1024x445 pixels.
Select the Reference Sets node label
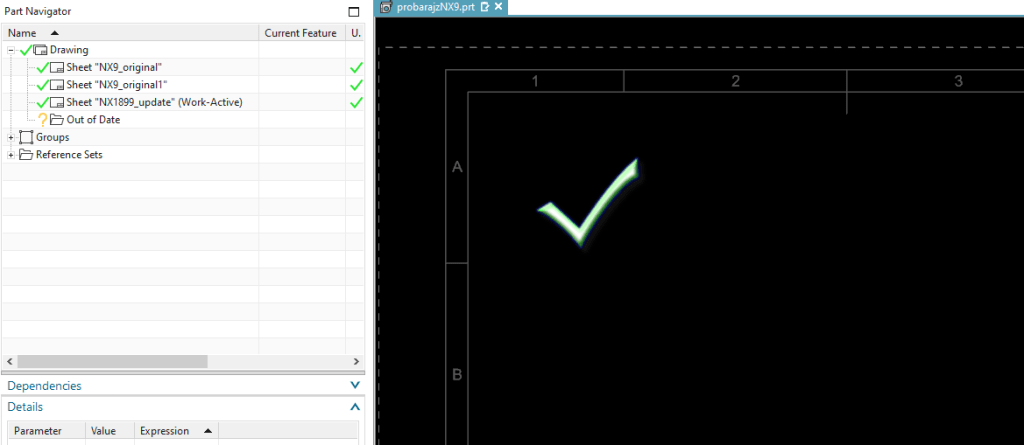pyautogui.click(x=69, y=155)
